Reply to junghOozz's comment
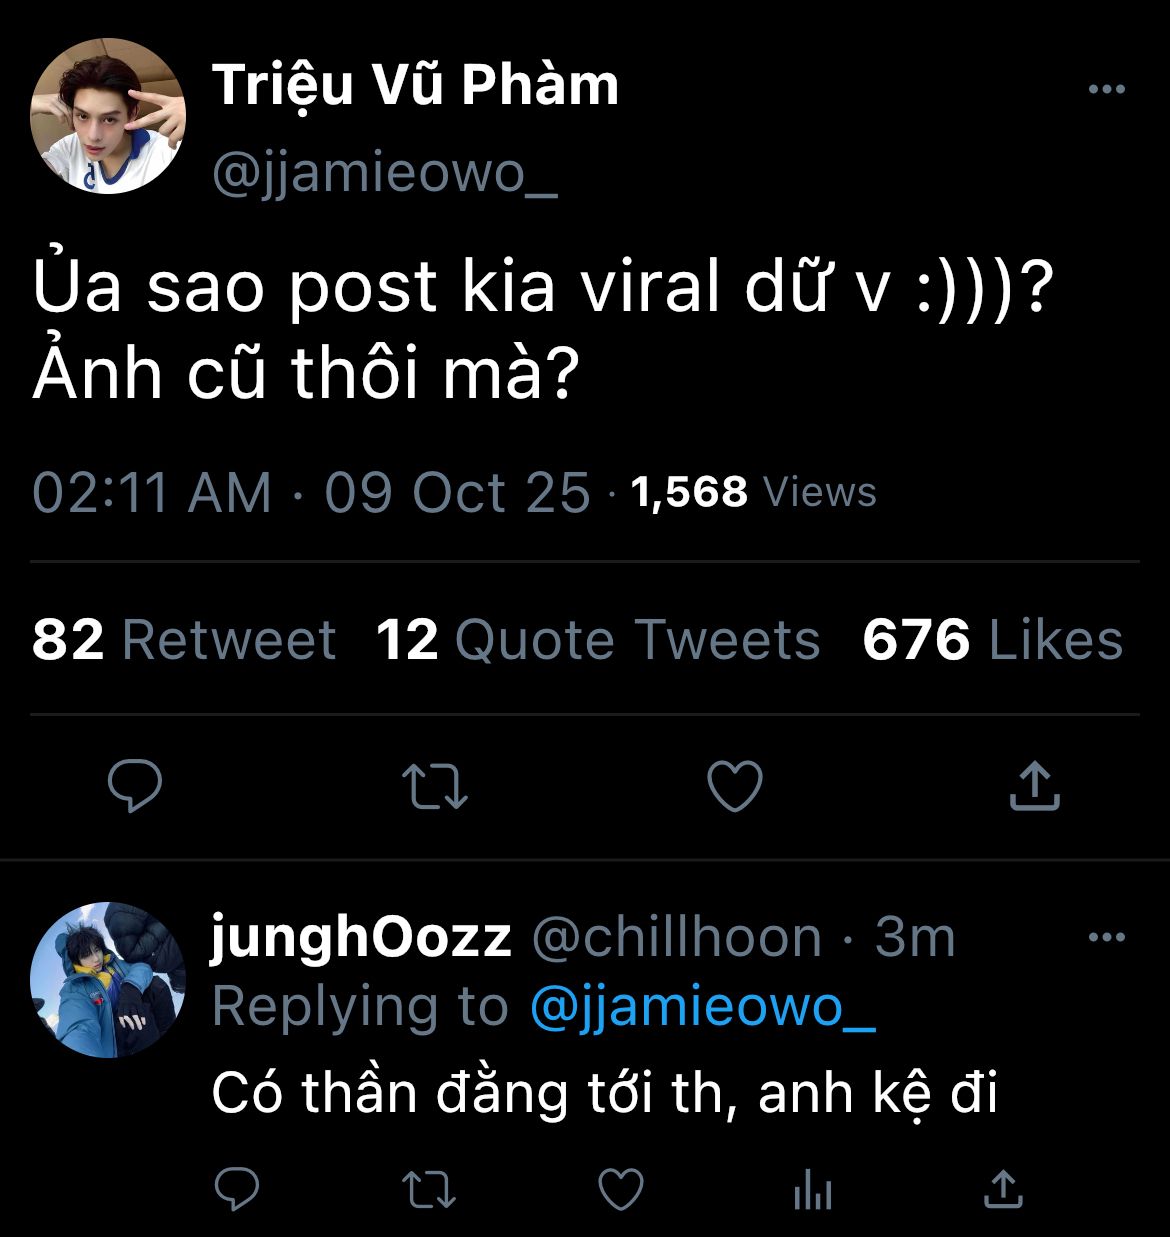 (238, 1189)
